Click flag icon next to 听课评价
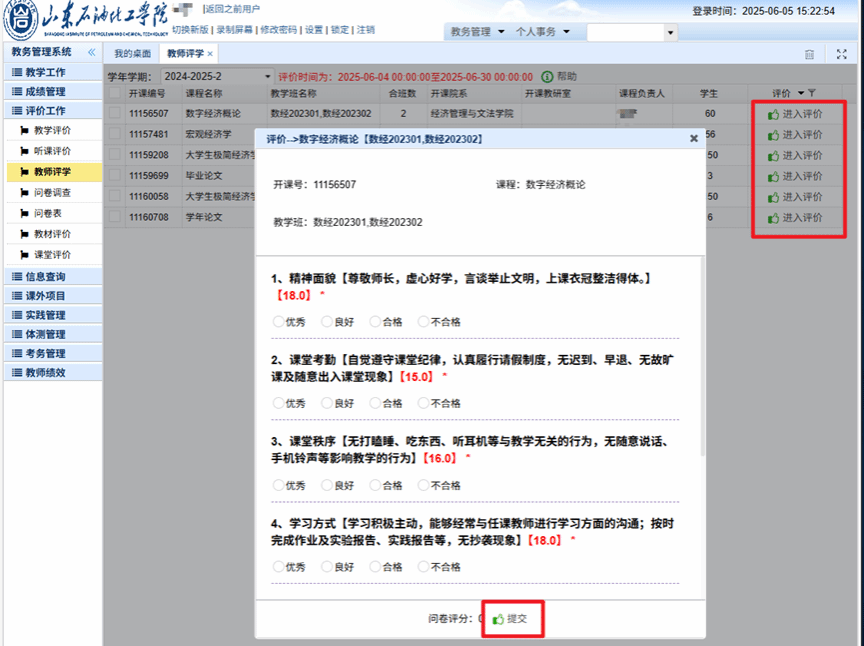Image resolution: width=864 pixels, height=646 pixels. pyautogui.click(x=24, y=151)
